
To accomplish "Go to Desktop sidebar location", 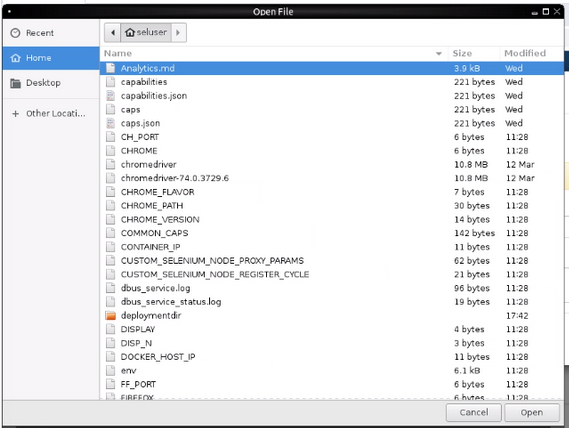I will [51, 83].
